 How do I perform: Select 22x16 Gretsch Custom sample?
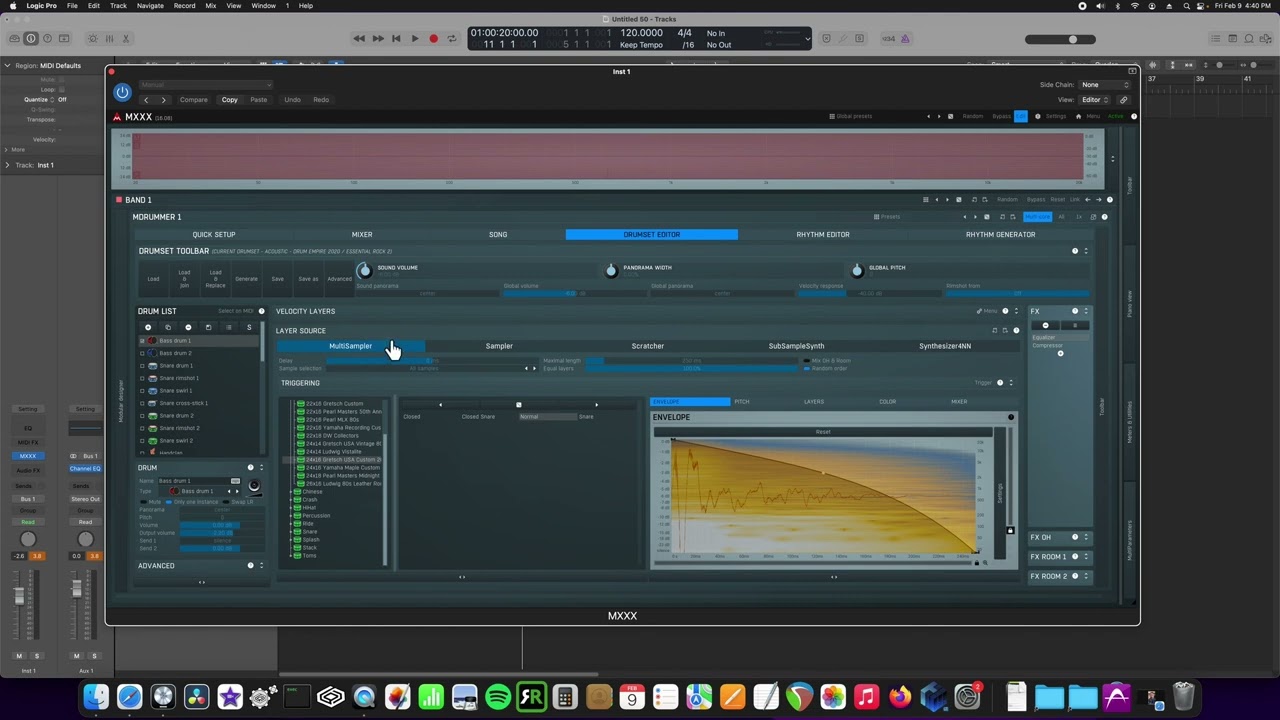334,404
